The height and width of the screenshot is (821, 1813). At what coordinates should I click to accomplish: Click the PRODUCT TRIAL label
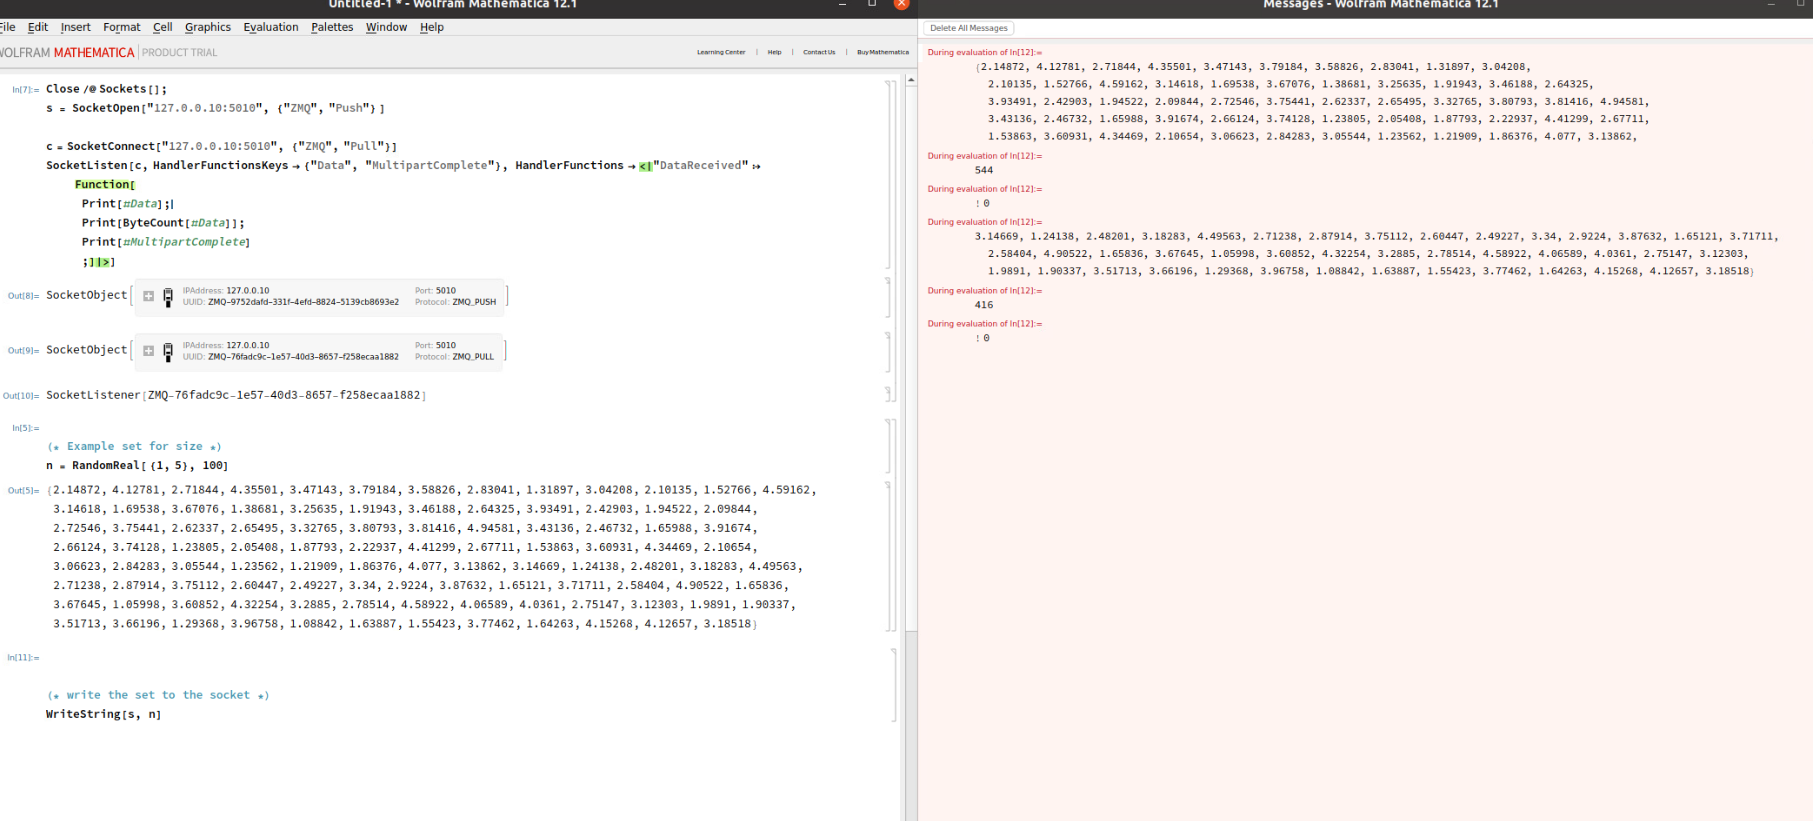pyautogui.click(x=179, y=52)
